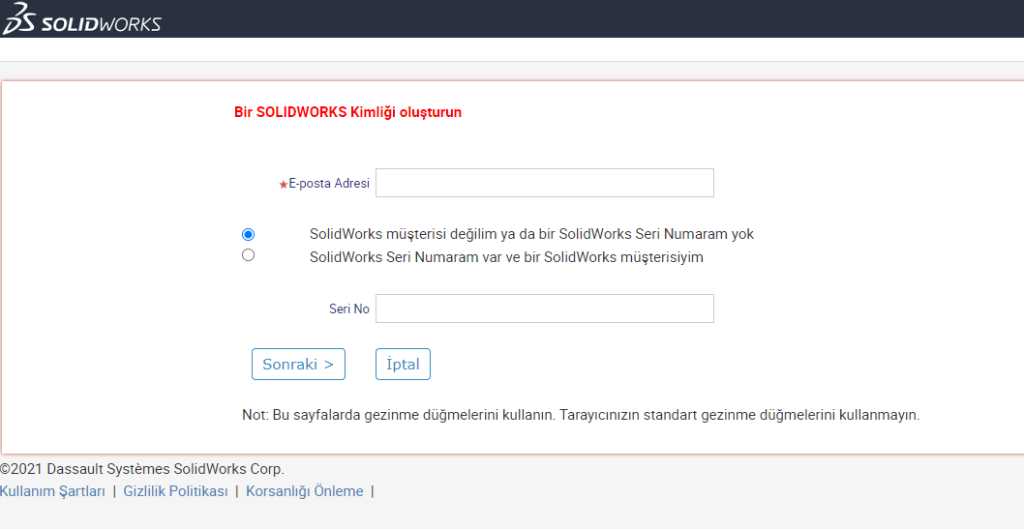Click the Seri No field label
Viewport: 1024px width, 529px height.
pyautogui.click(x=349, y=309)
